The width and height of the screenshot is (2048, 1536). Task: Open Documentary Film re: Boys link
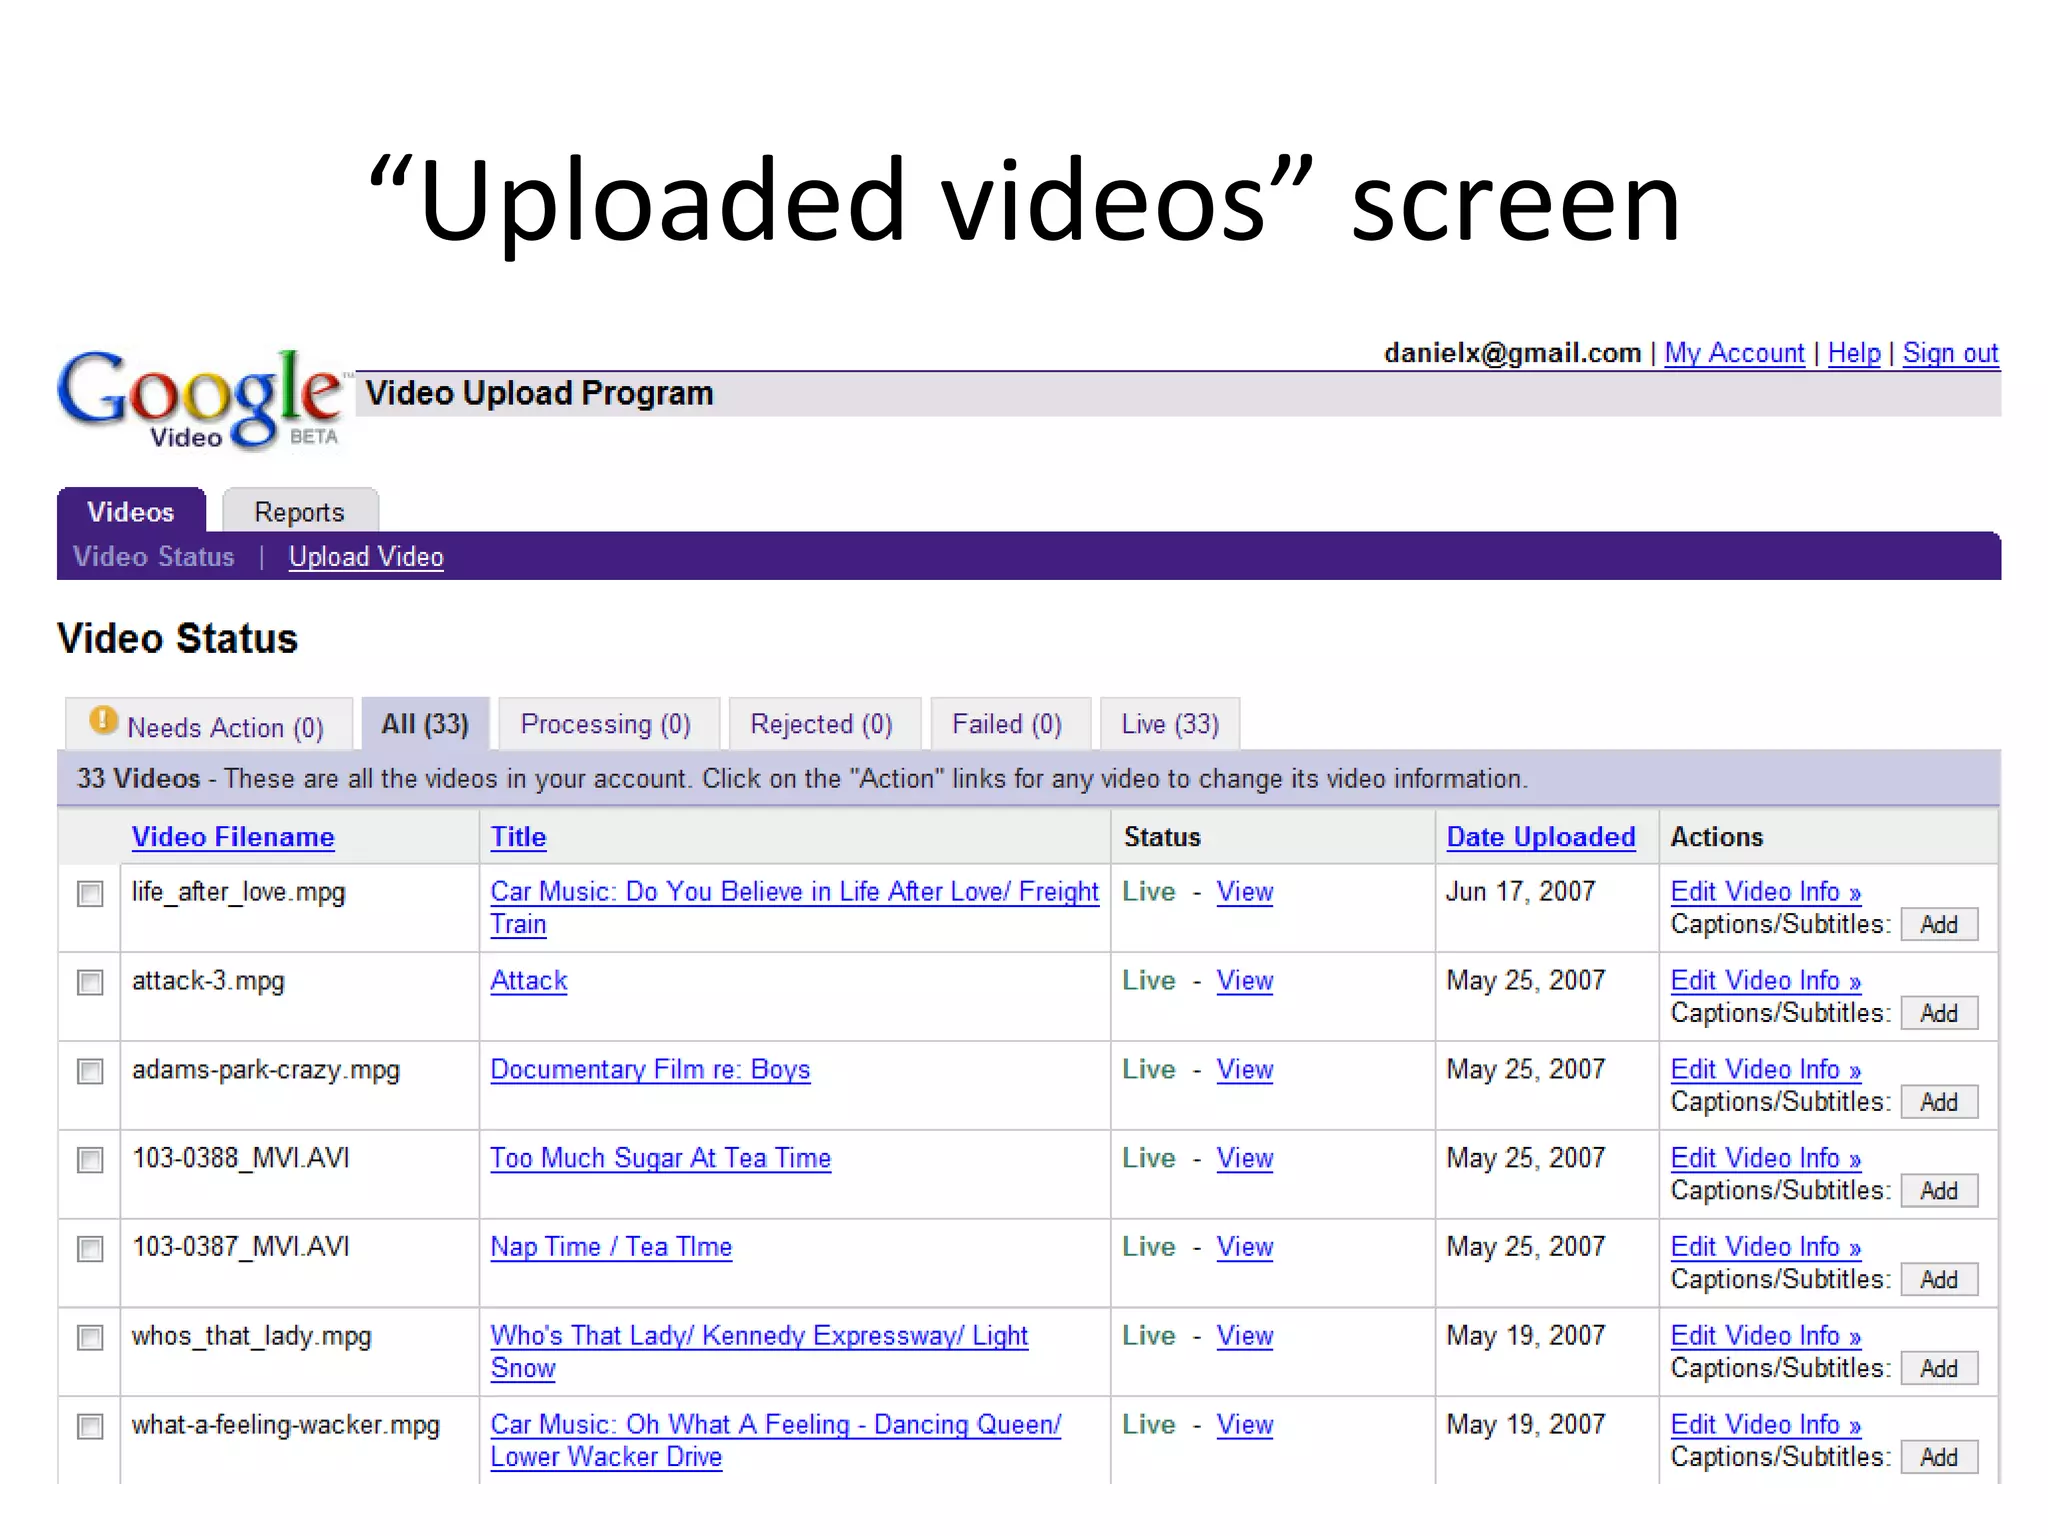(650, 1070)
